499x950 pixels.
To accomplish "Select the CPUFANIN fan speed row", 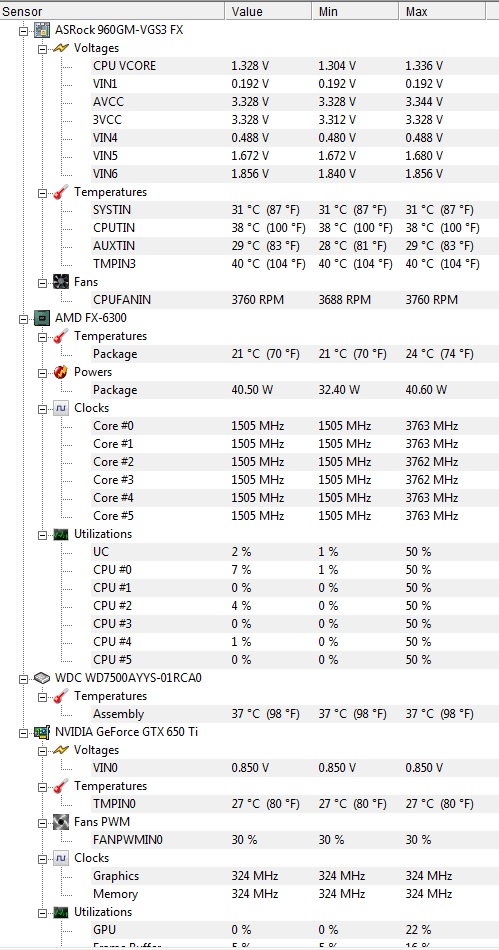I will (289, 300).
